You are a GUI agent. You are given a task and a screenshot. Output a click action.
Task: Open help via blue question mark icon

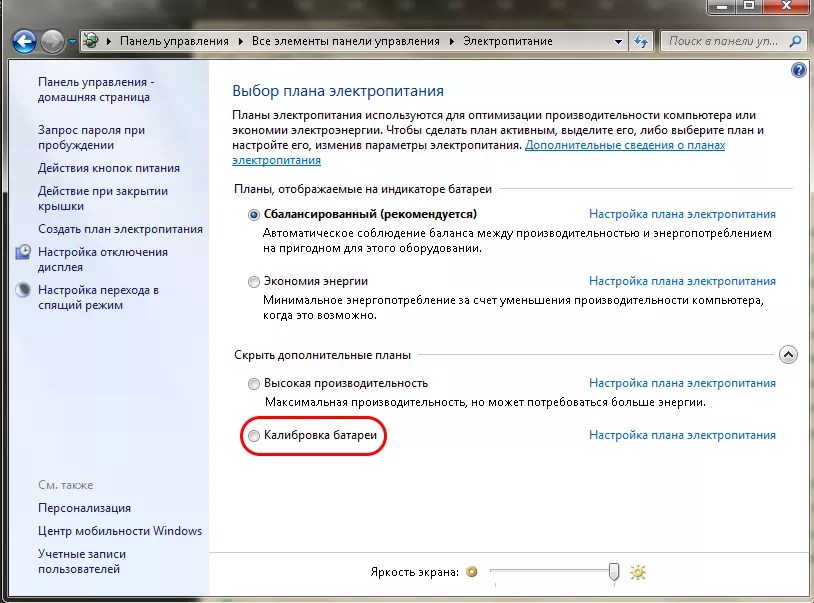click(798, 71)
